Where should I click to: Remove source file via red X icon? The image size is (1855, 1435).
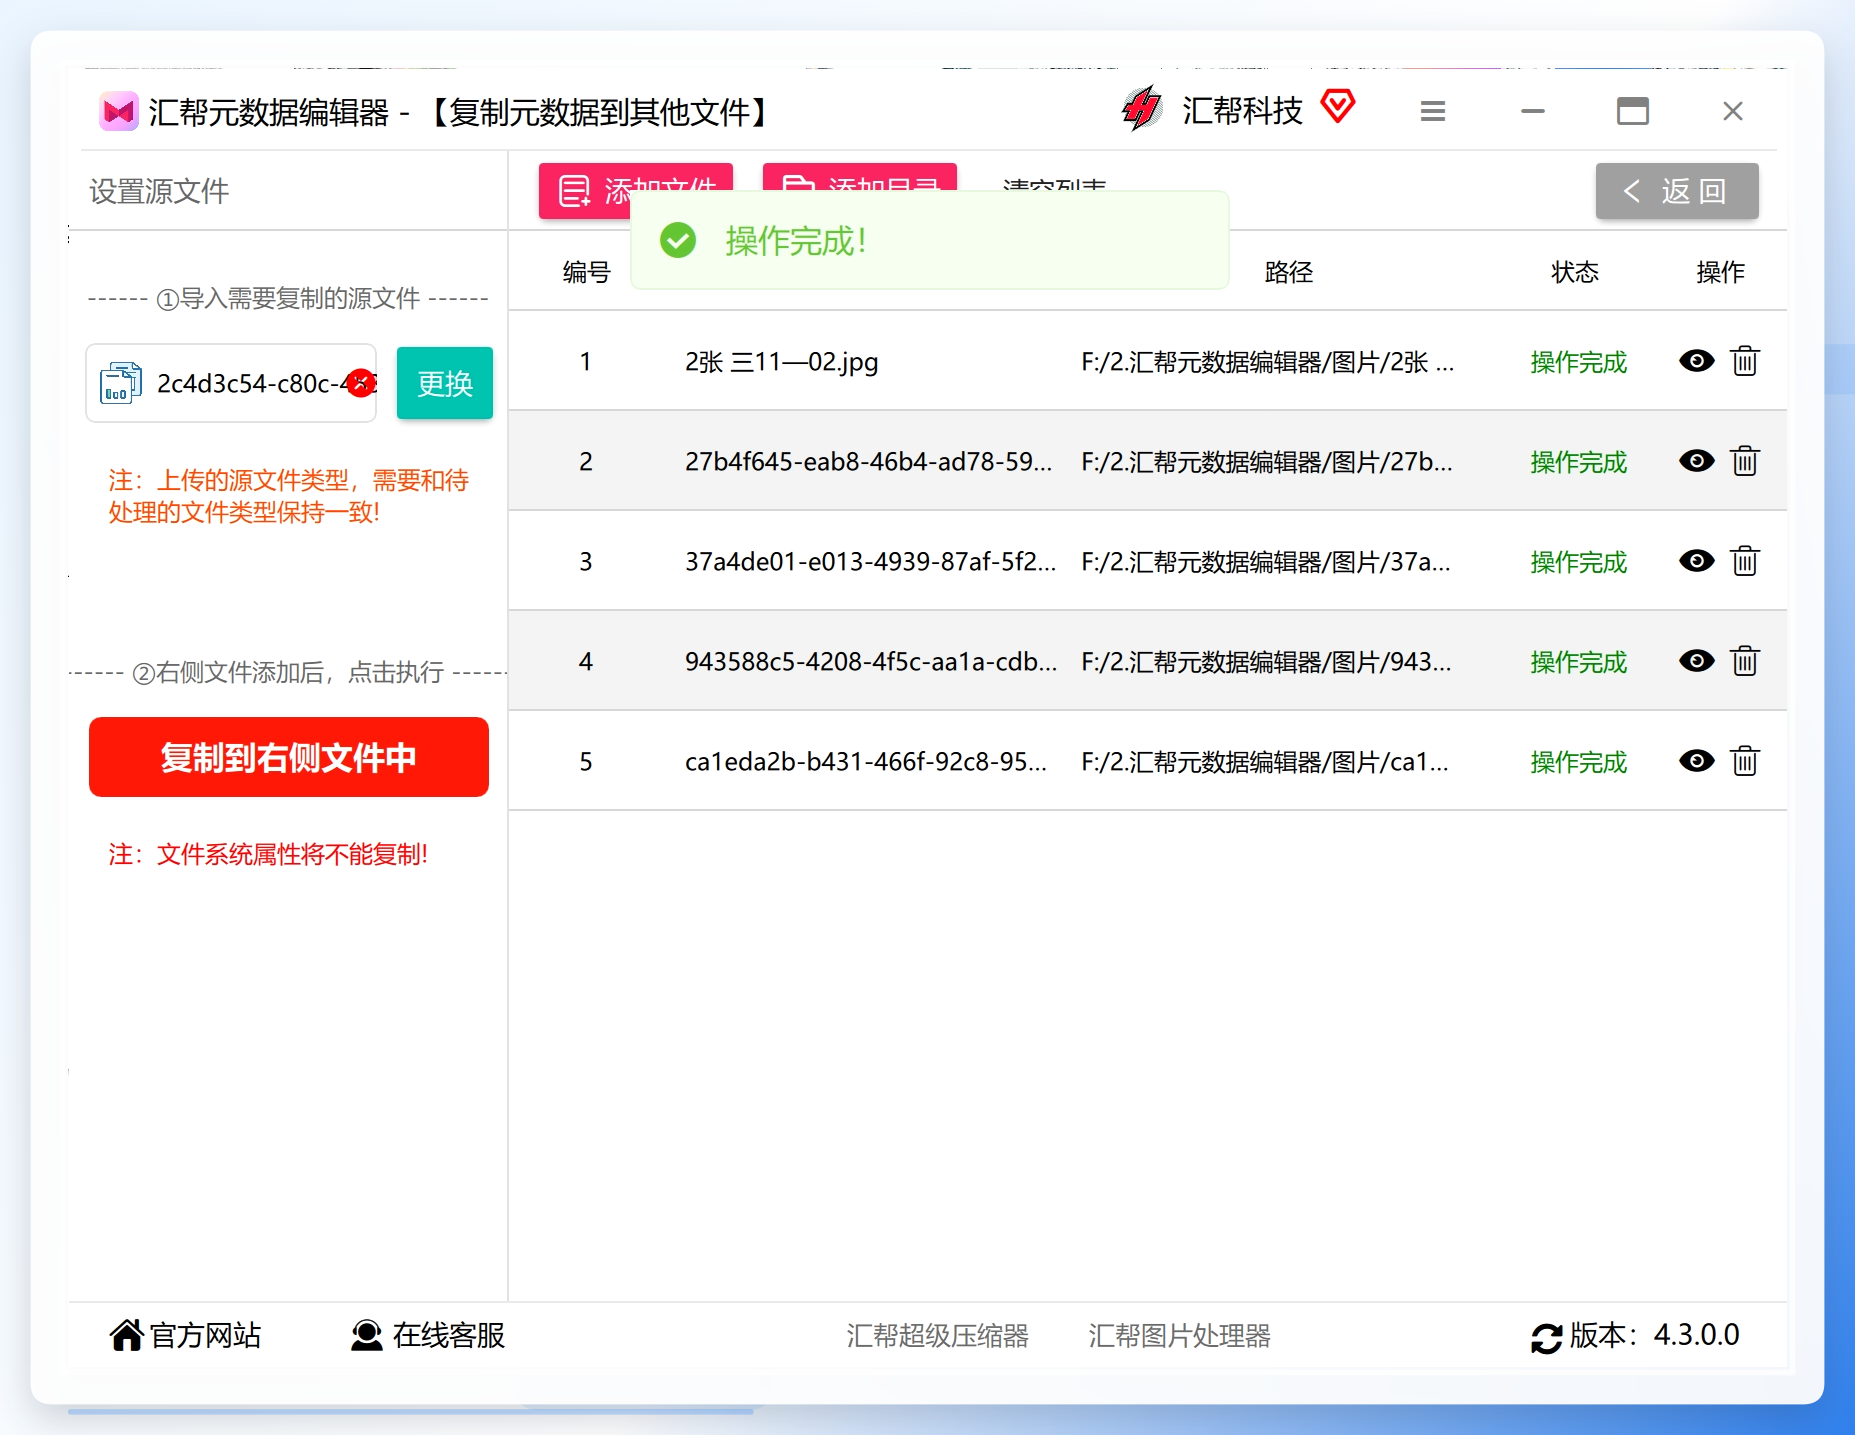[361, 383]
